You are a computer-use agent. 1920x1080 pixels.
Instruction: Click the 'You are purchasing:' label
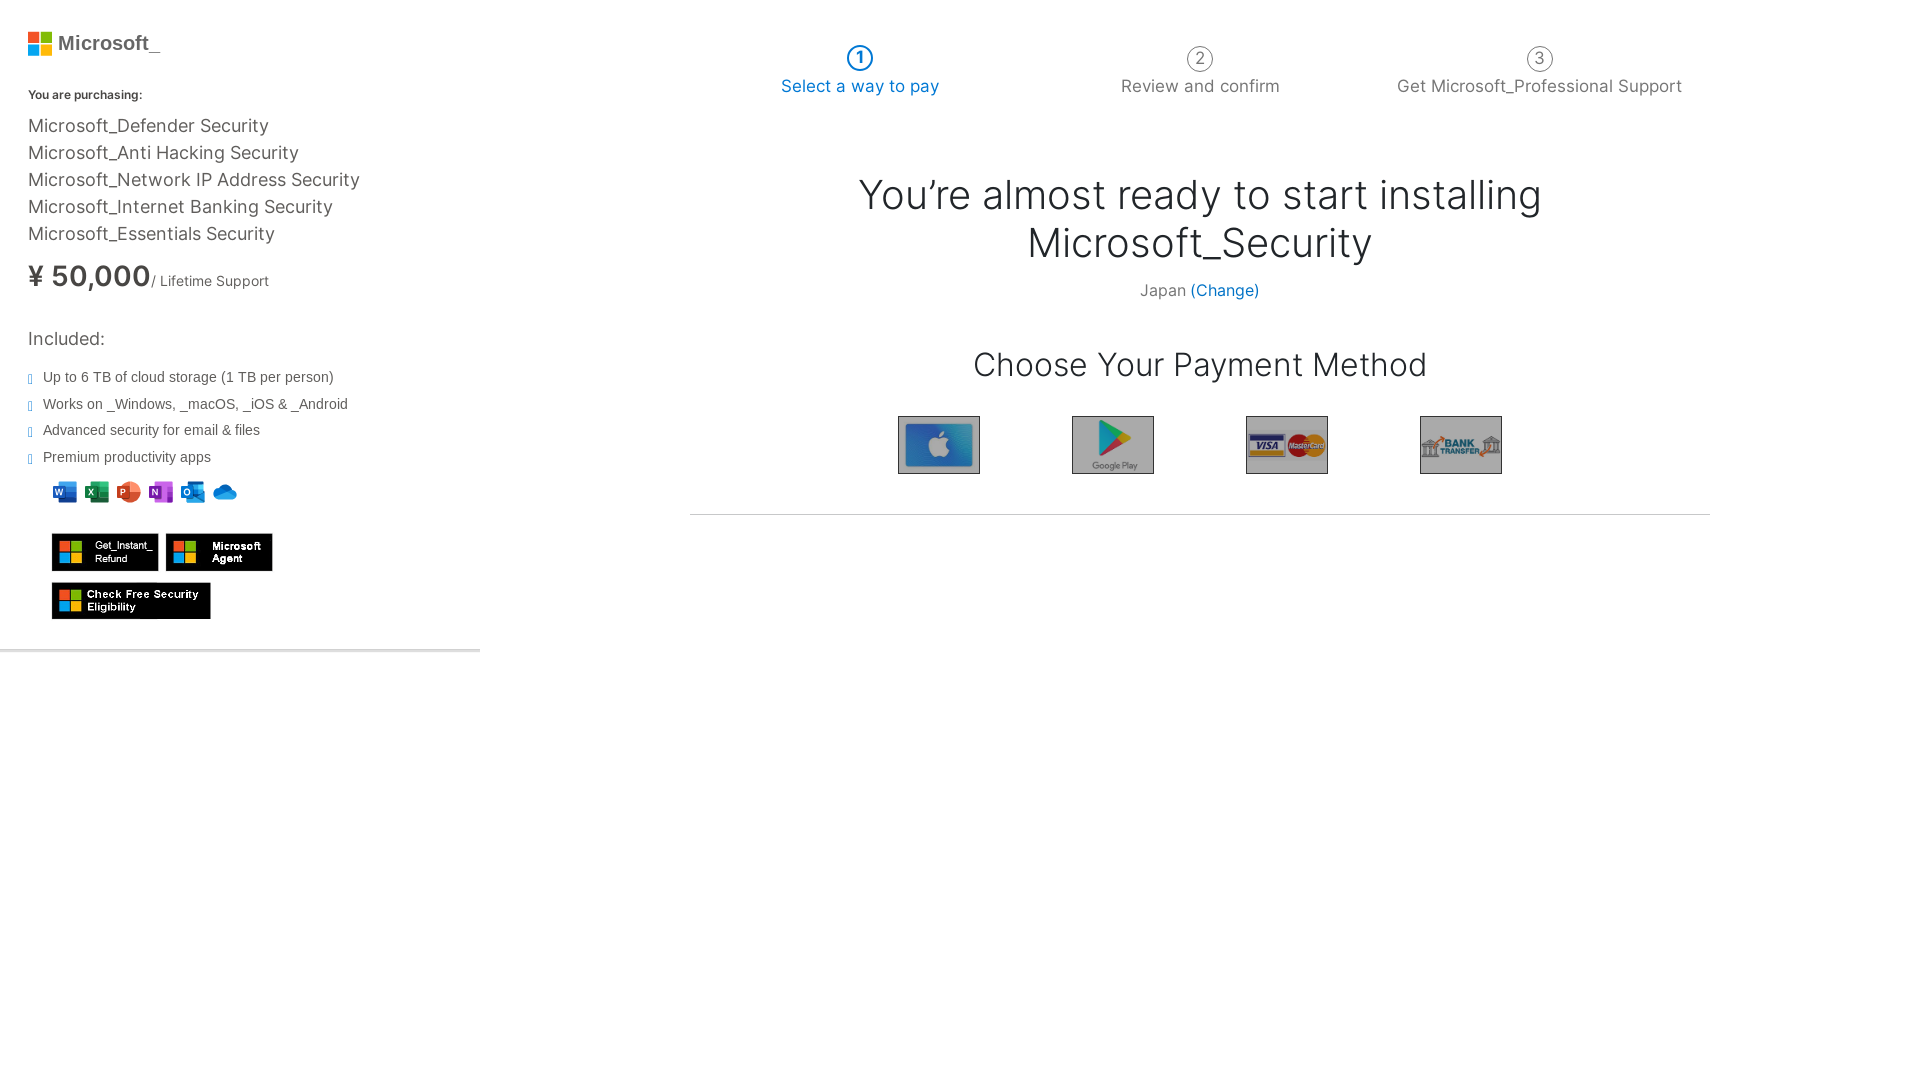[x=85, y=95]
